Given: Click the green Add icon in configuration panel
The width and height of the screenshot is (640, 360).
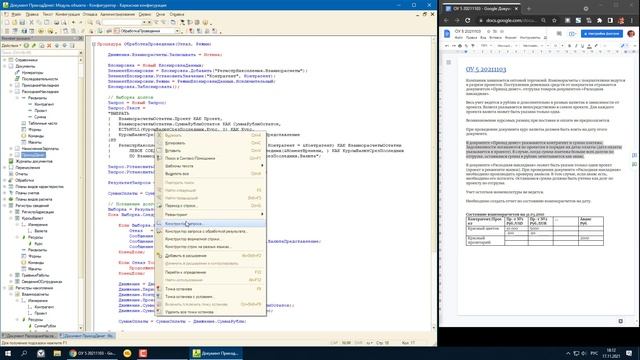Looking at the screenshot, I should [x=27, y=45].
